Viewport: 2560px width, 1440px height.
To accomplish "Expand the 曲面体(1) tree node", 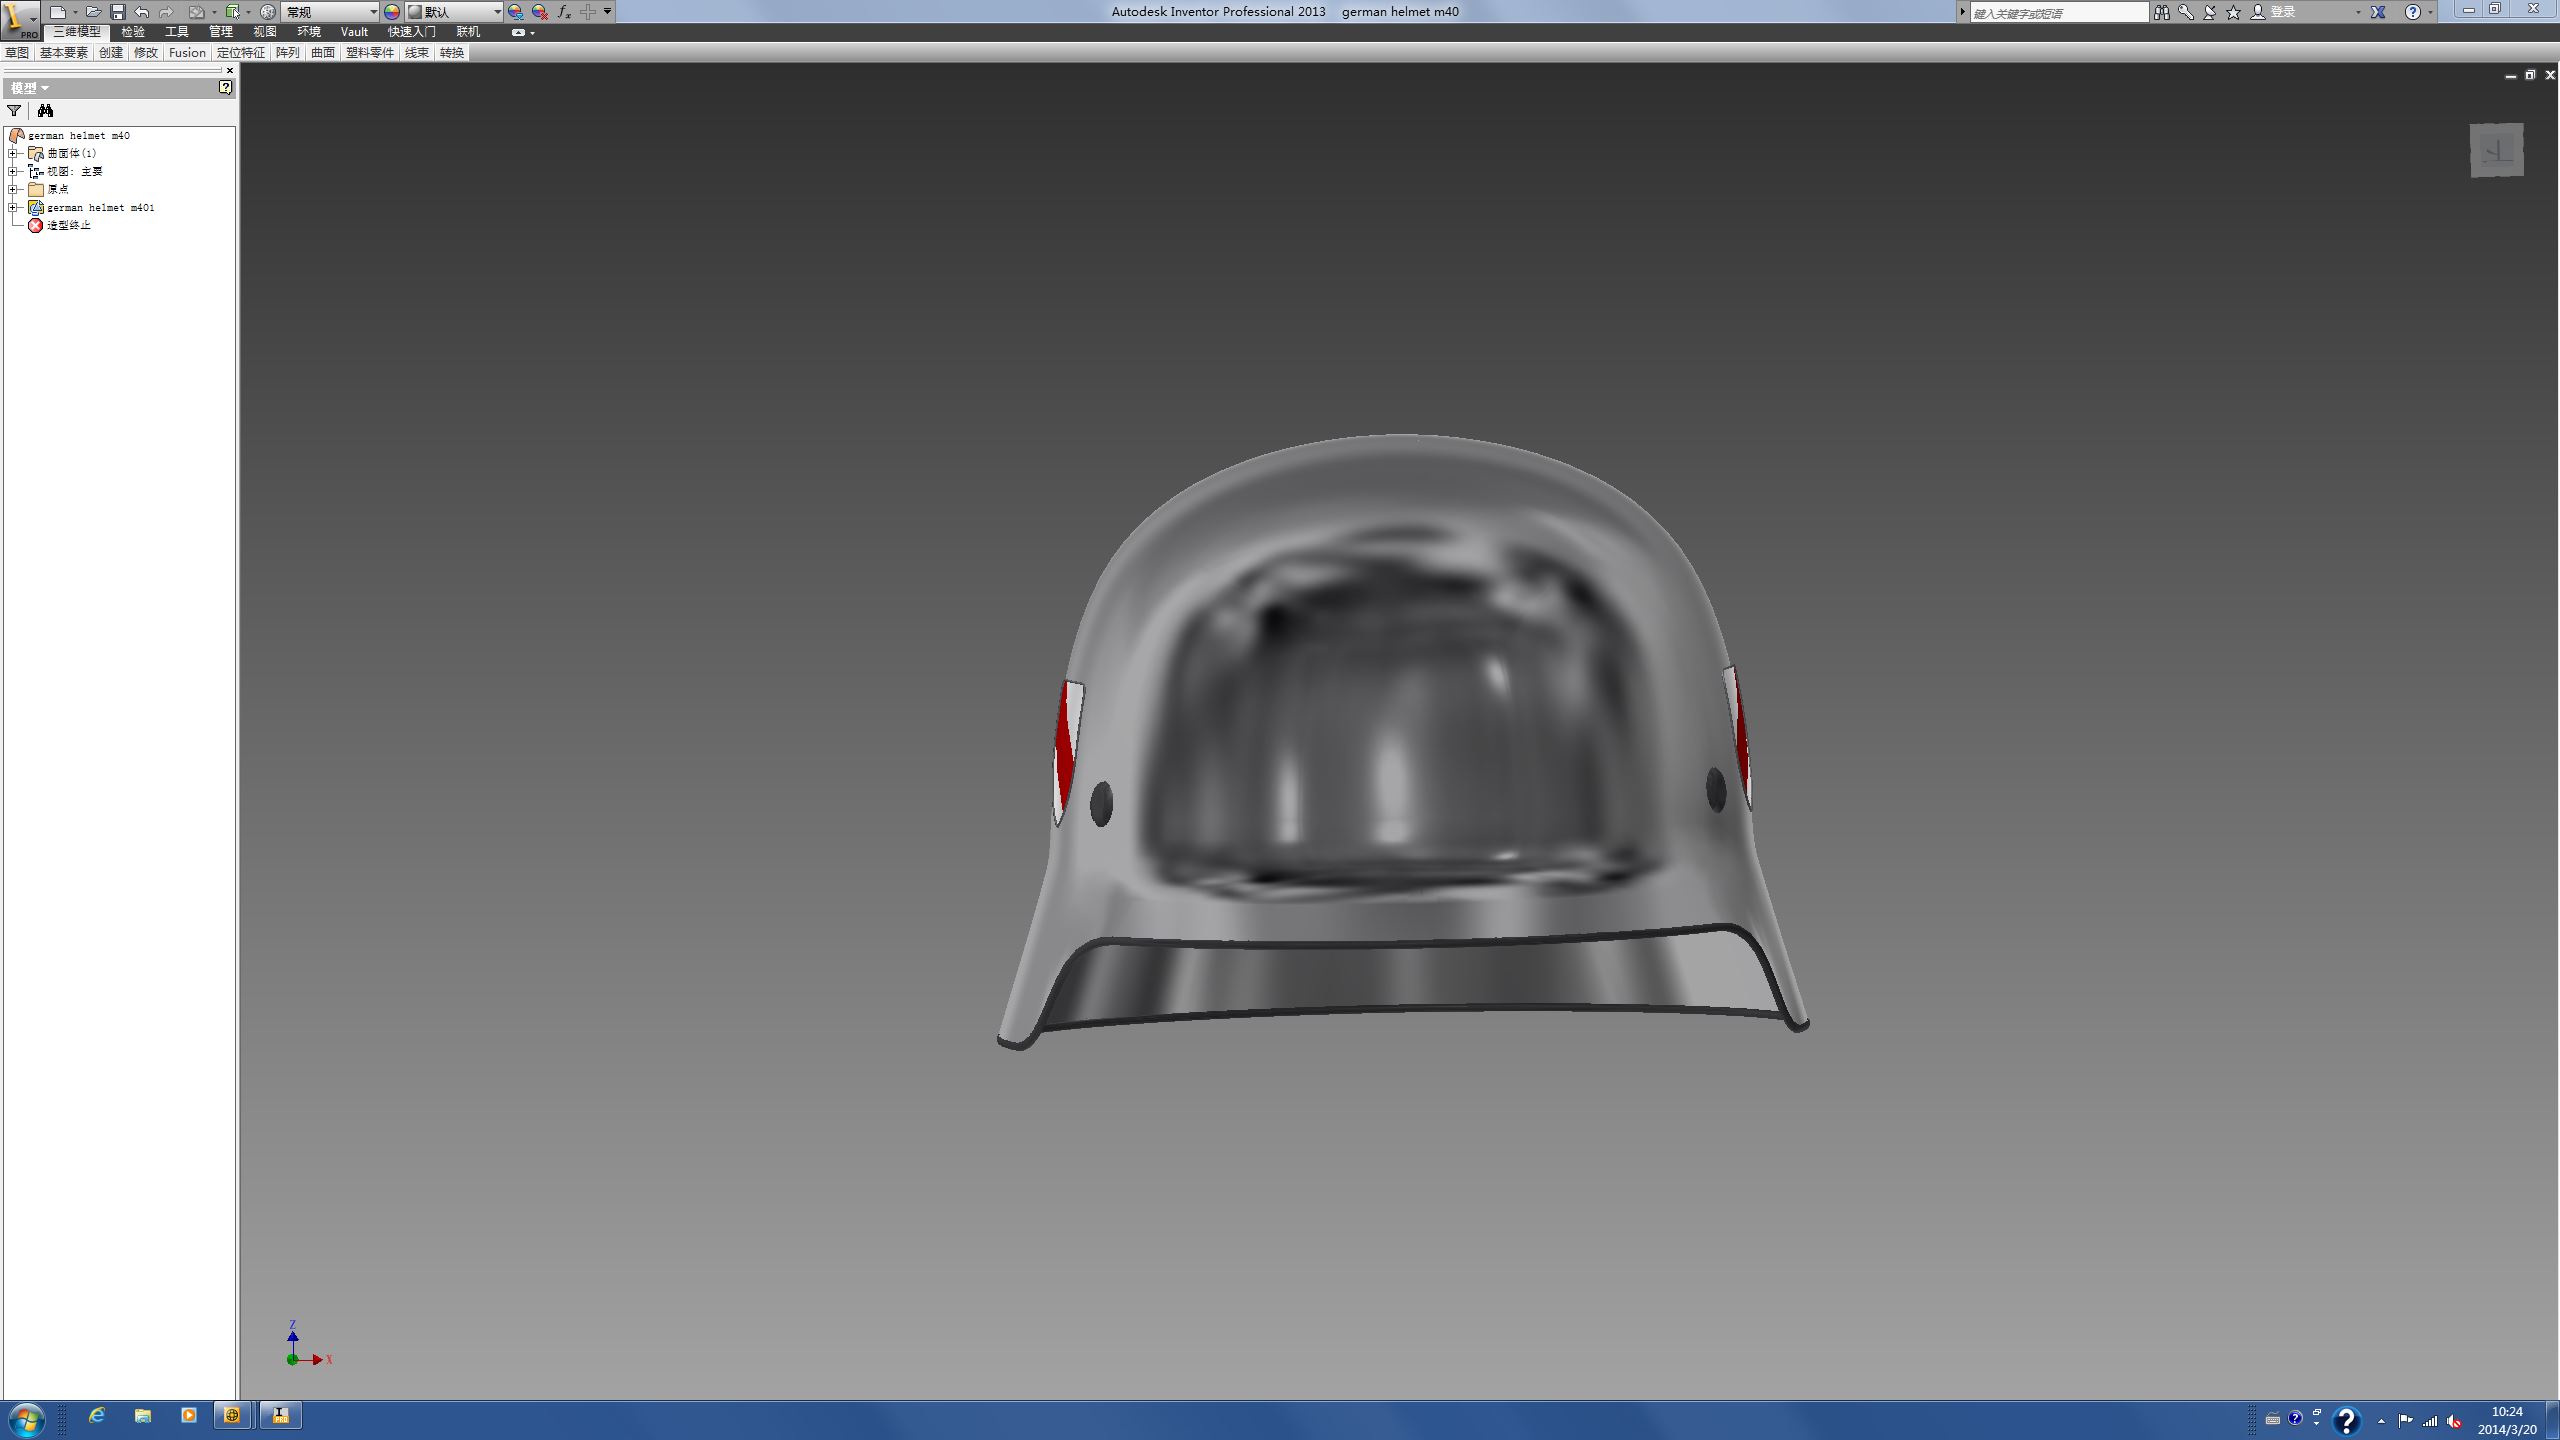I will coord(13,153).
